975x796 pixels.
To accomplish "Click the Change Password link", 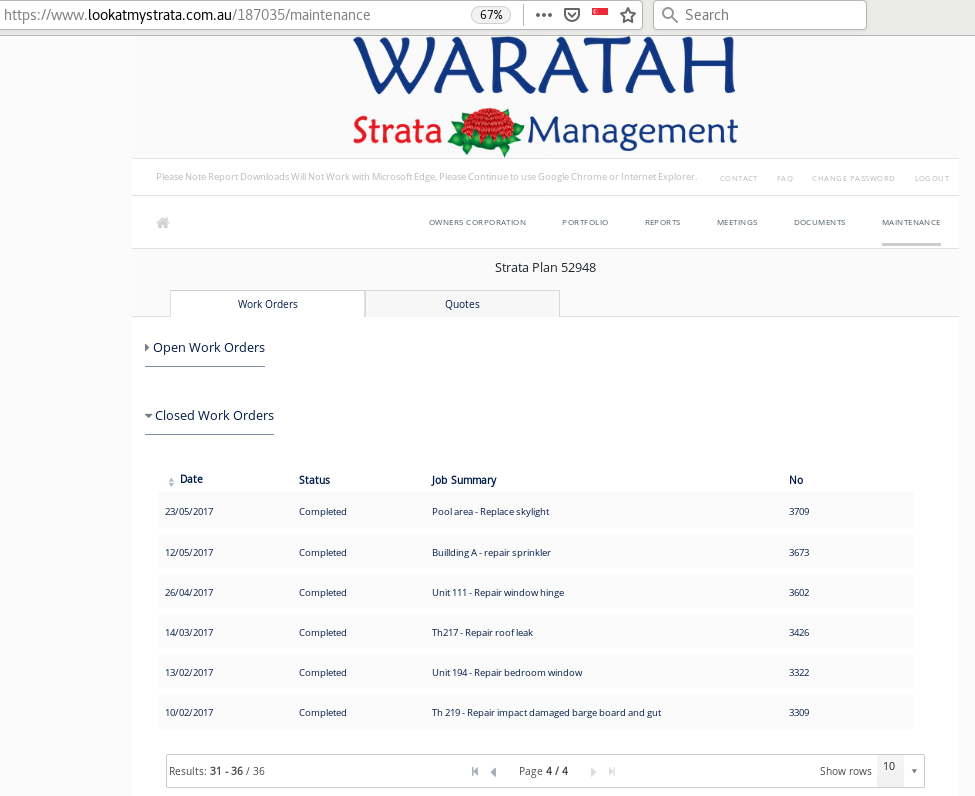I will pyautogui.click(x=853, y=178).
